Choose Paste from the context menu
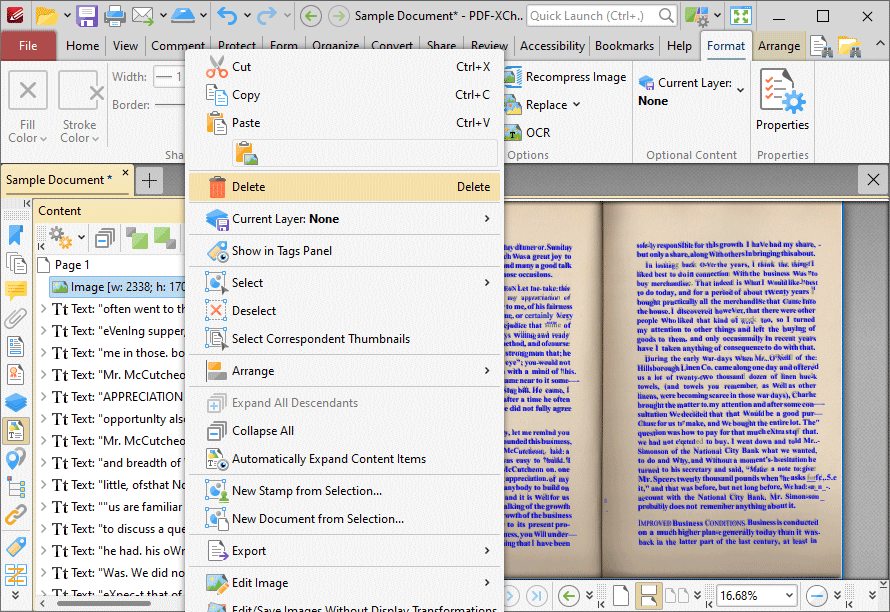The image size is (890, 612). pyautogui.click(x=346, y=123)
